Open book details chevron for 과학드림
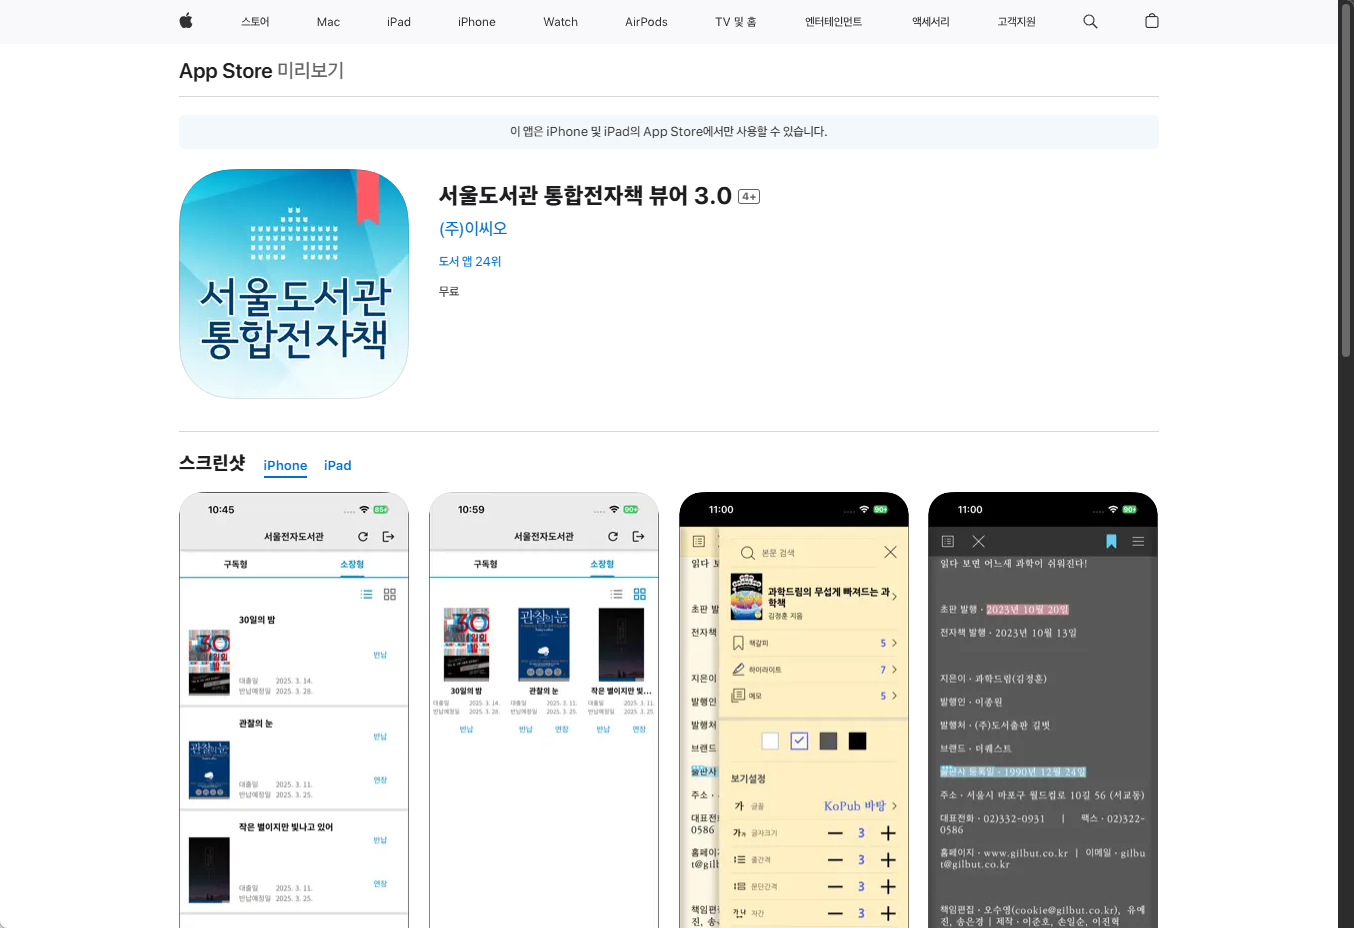The image size is (1354, 928). (894, 597)
